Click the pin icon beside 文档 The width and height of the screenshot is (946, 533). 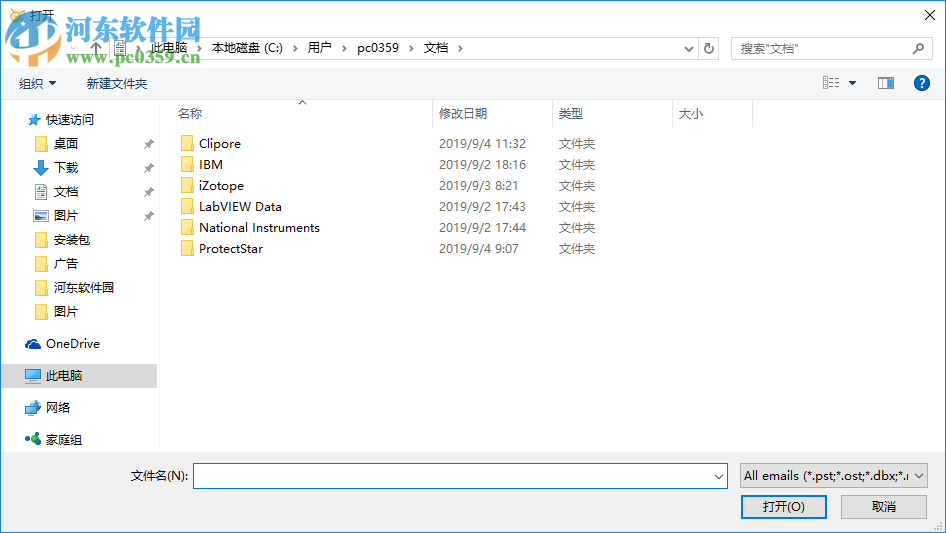click(148, 192)
